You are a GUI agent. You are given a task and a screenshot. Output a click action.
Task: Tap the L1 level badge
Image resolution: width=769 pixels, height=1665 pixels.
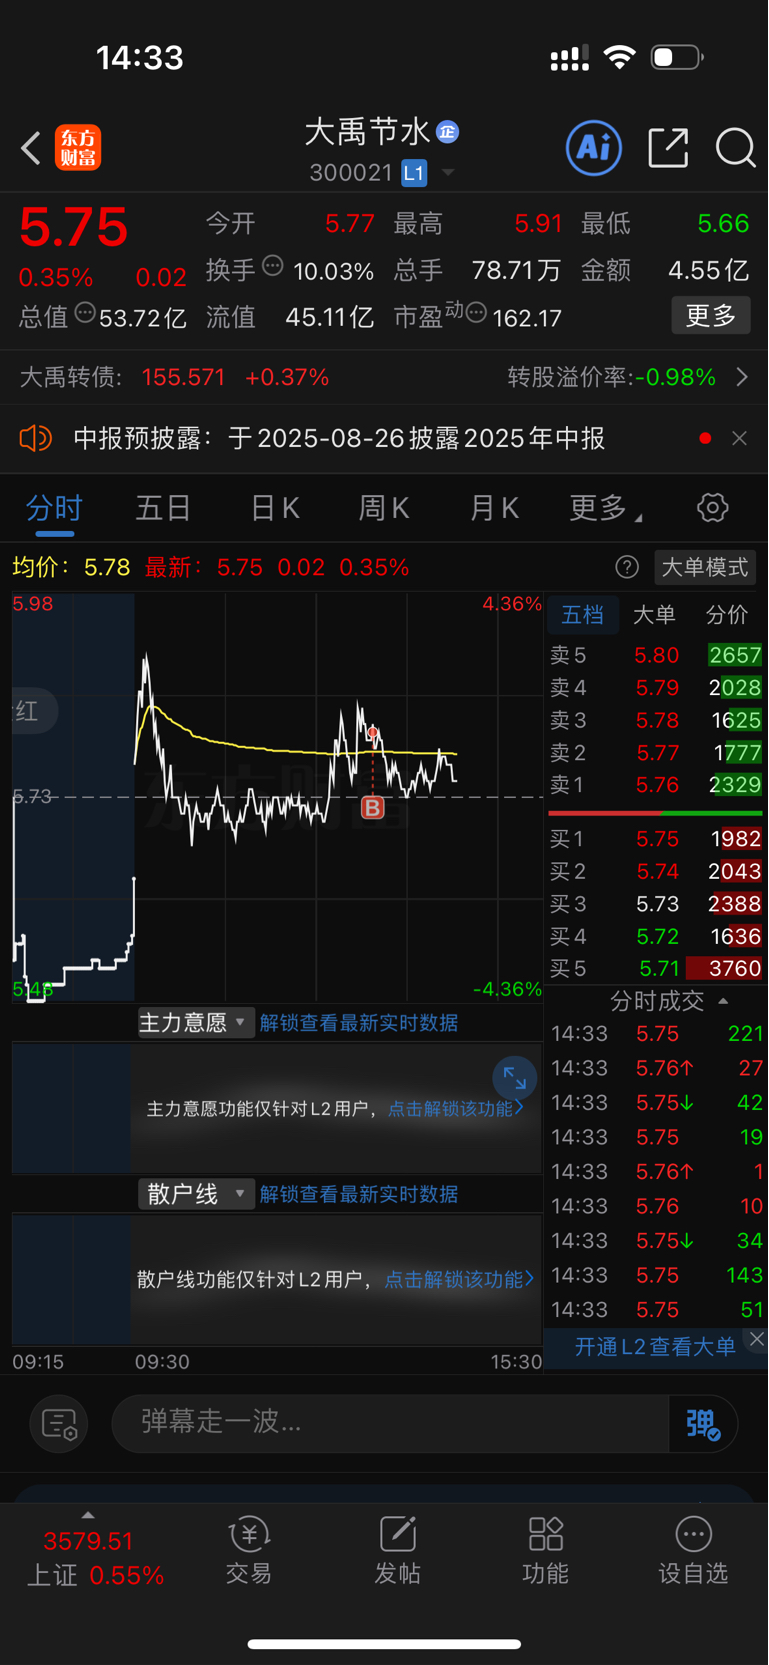(414, 173)
